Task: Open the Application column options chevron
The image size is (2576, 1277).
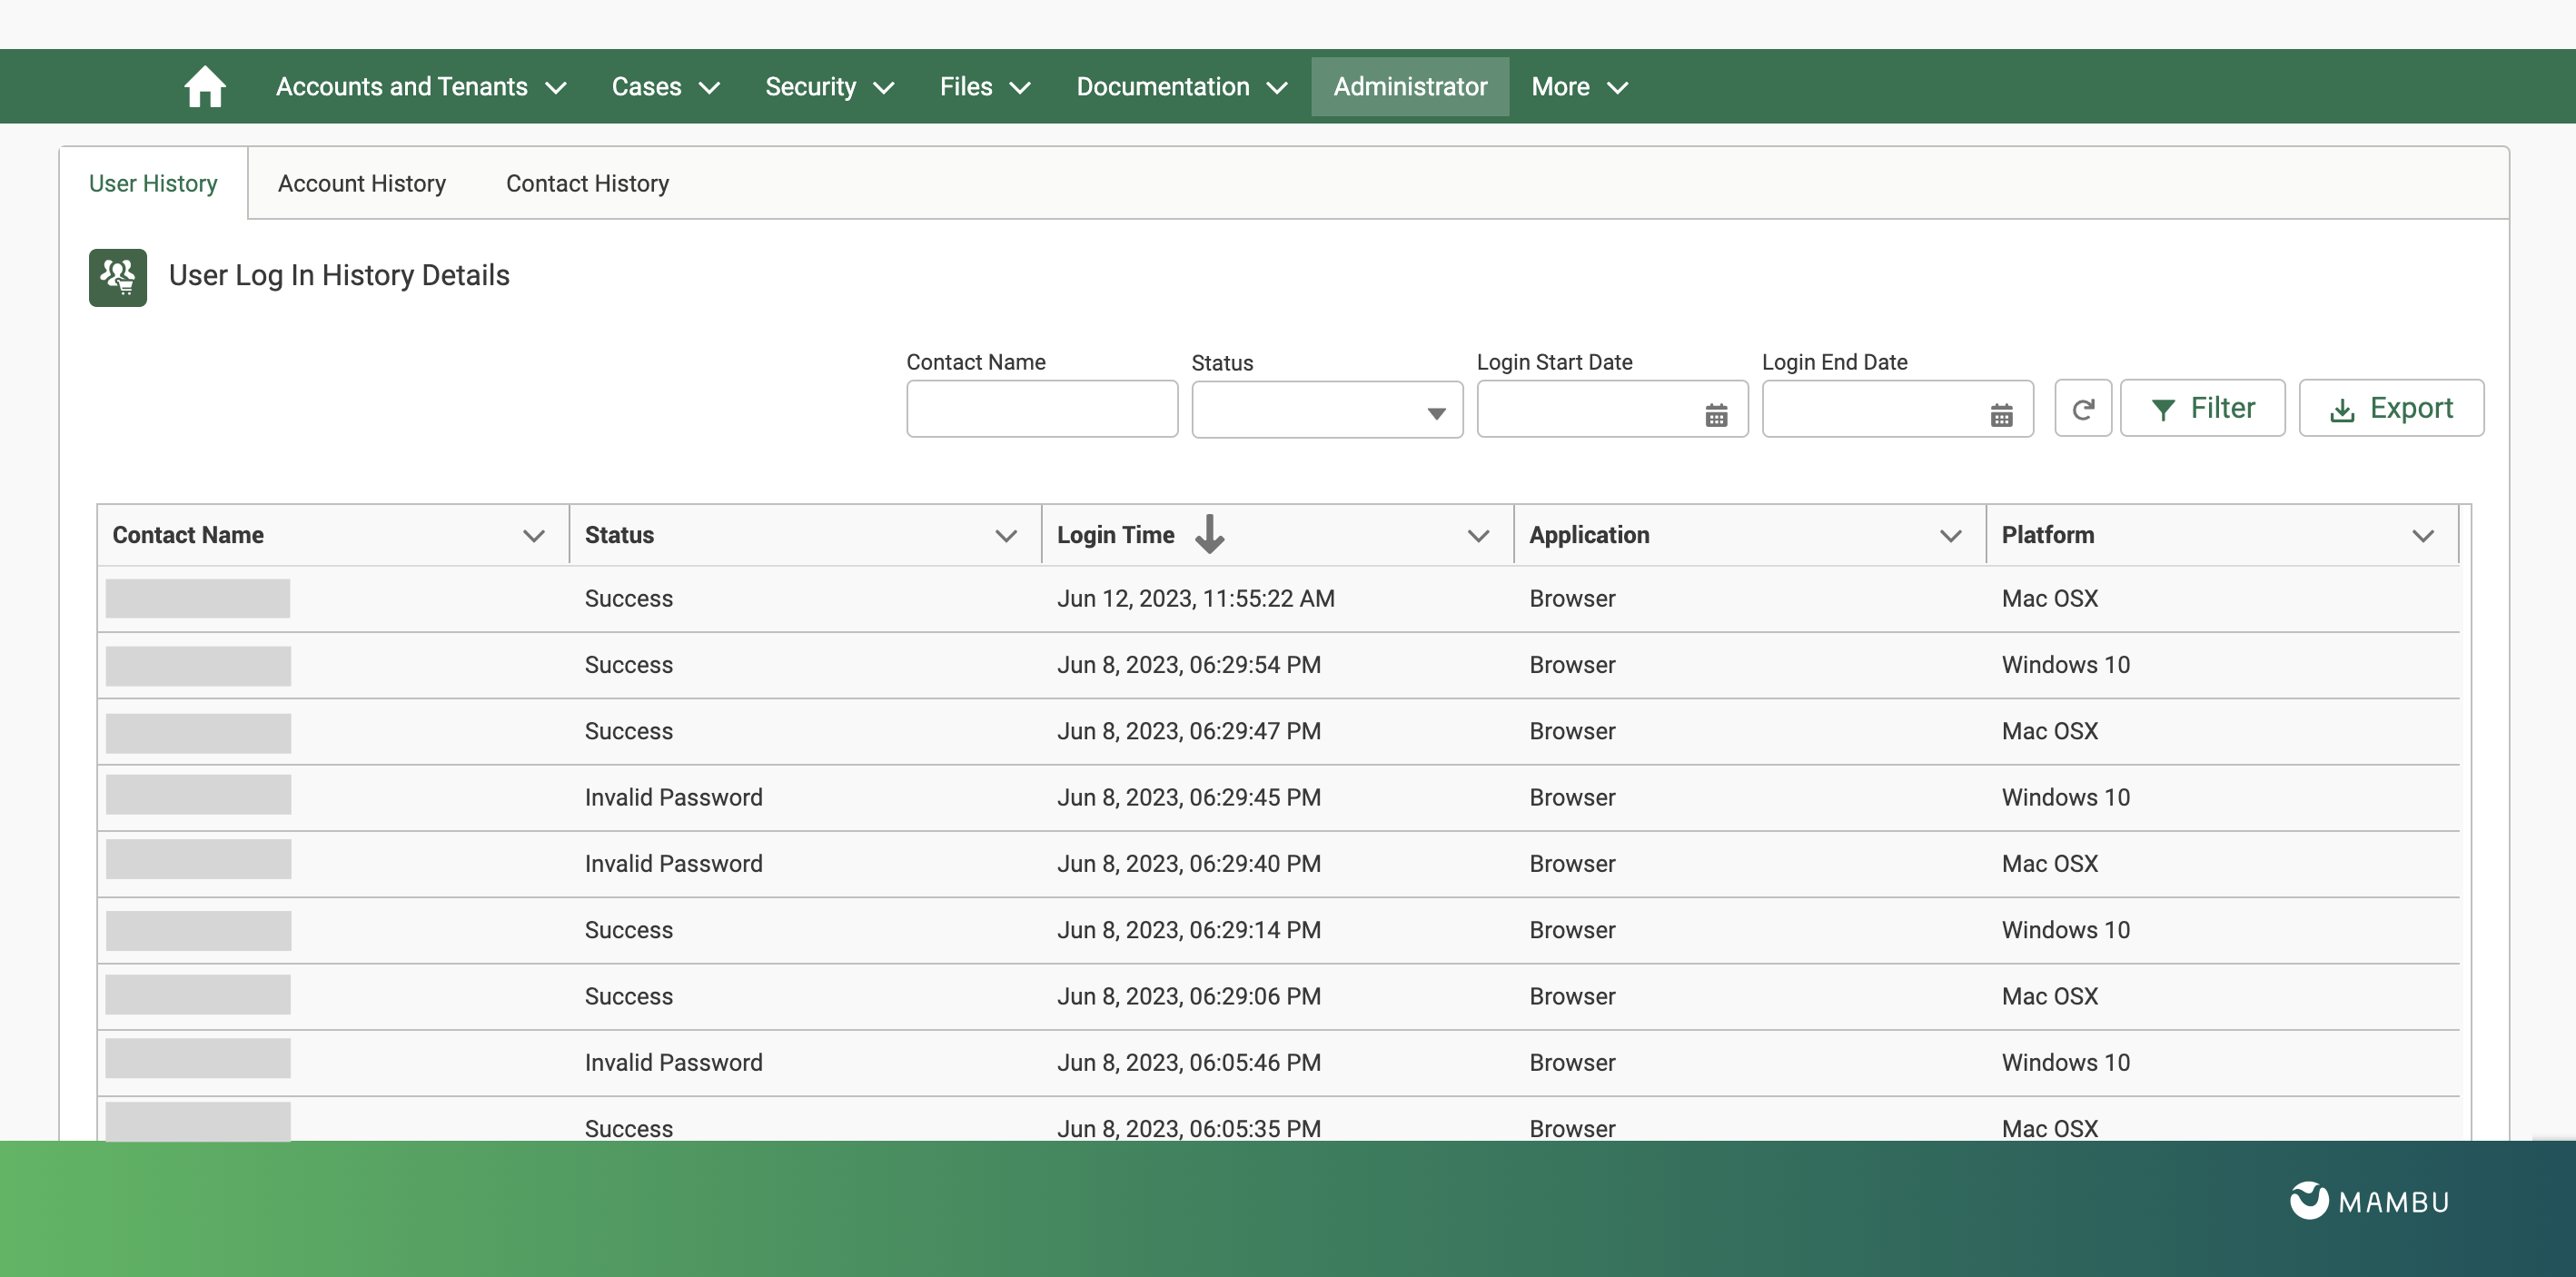Action: click(x=1951, y=535)
